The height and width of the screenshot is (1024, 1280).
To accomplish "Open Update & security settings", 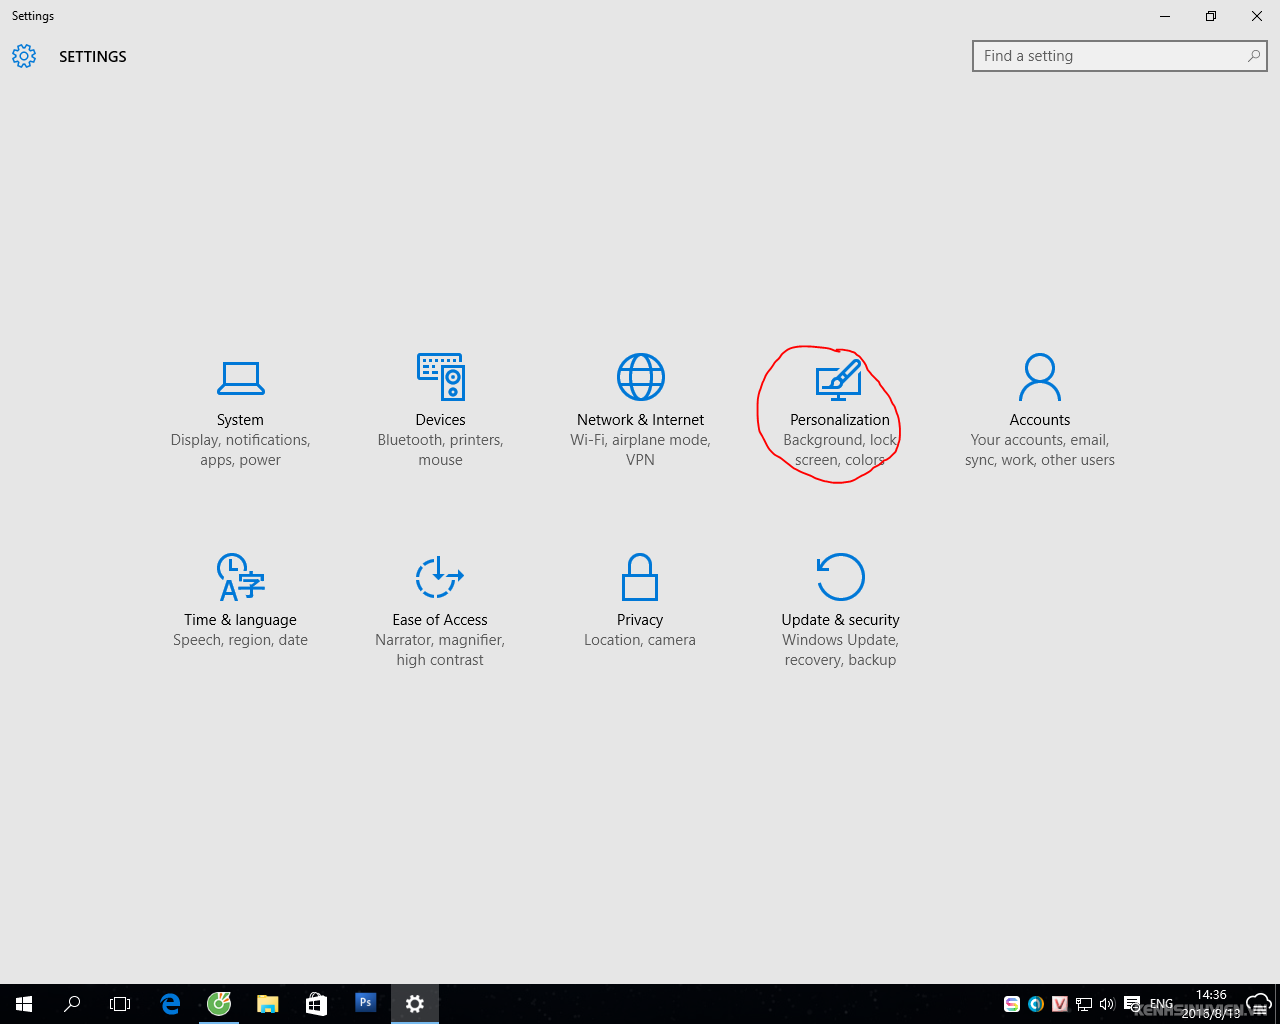I will [x=840, y=610].
